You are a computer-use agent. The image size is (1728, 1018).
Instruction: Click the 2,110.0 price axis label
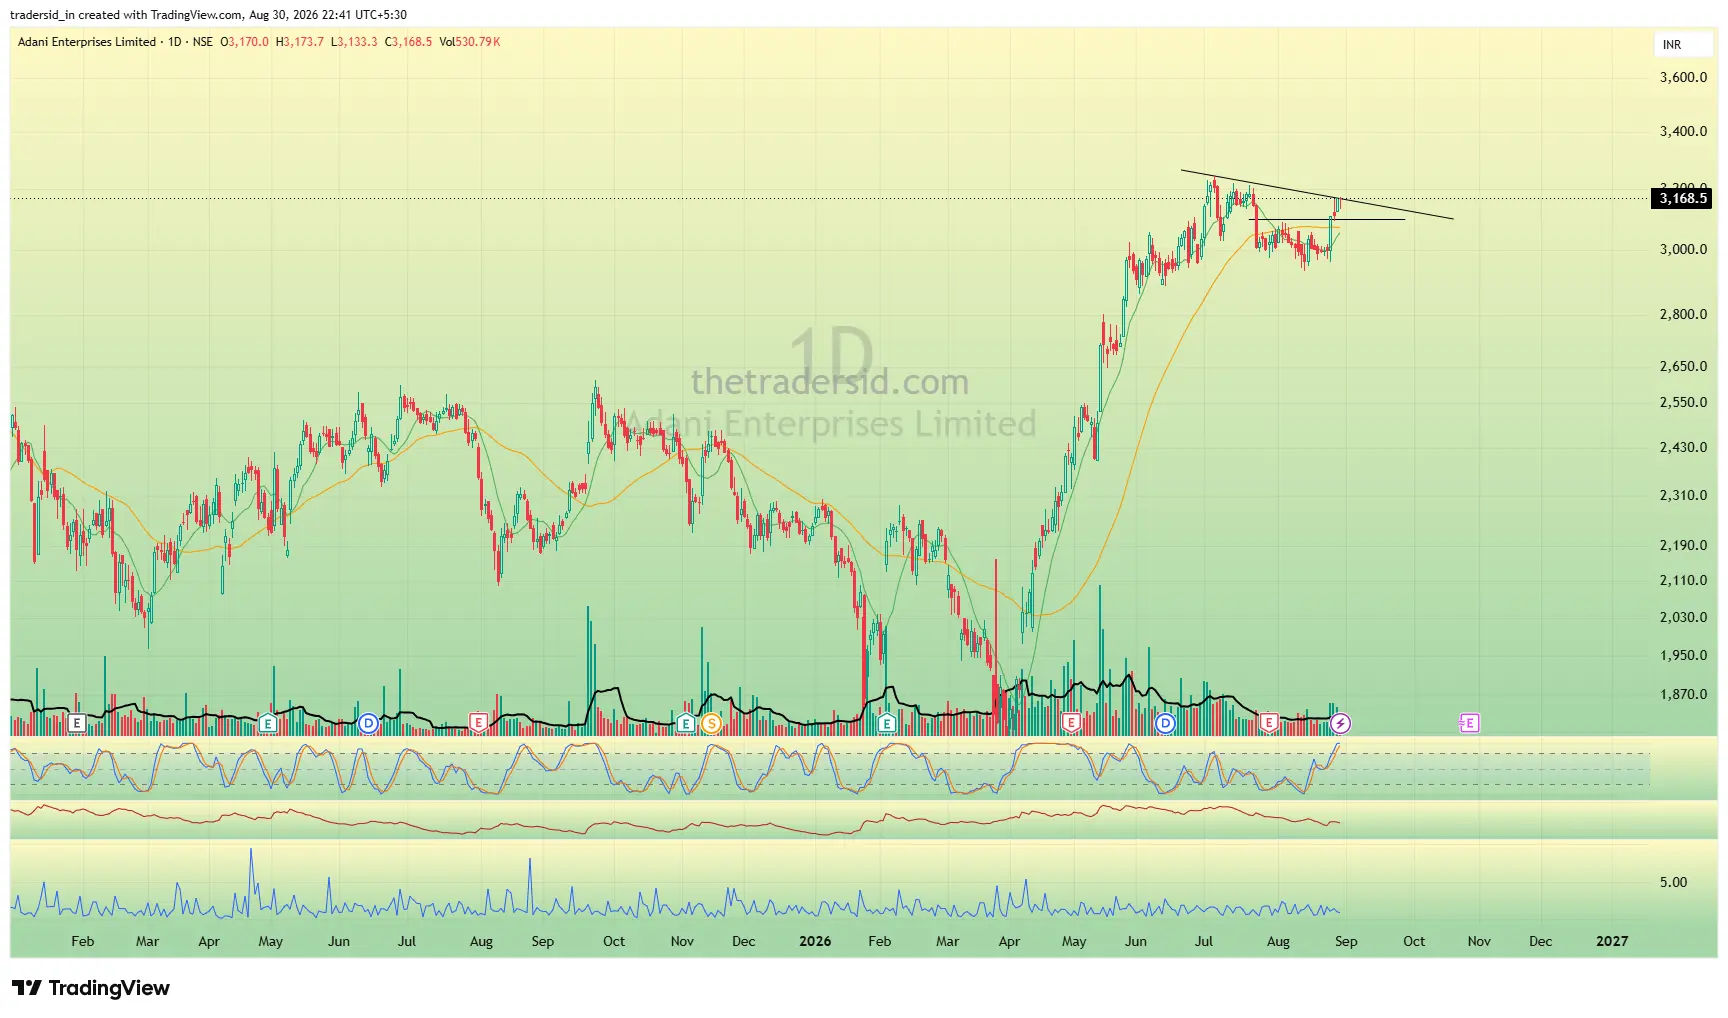[x=1683, y=580]
